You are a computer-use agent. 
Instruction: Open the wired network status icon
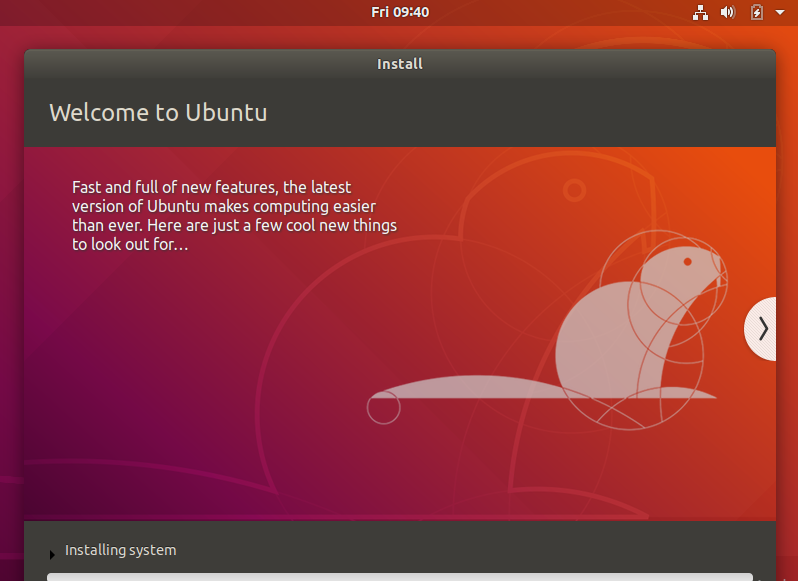click(x=700, y=13)
